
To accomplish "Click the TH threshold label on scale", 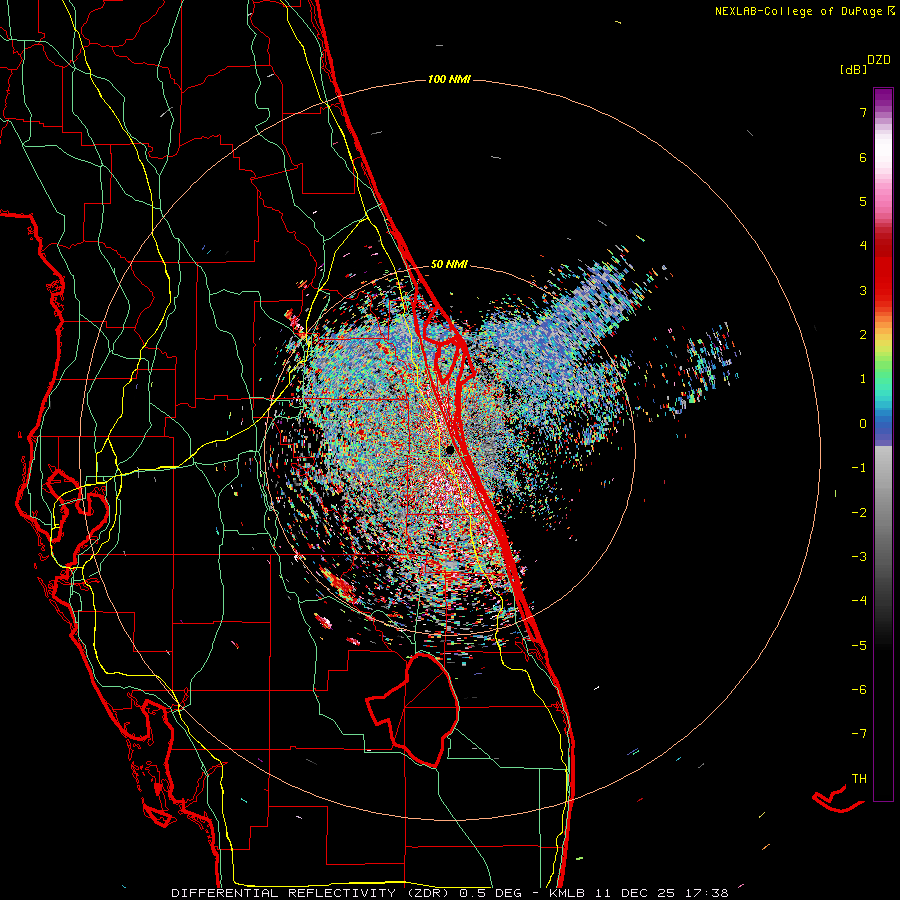I will click(859, 779).
